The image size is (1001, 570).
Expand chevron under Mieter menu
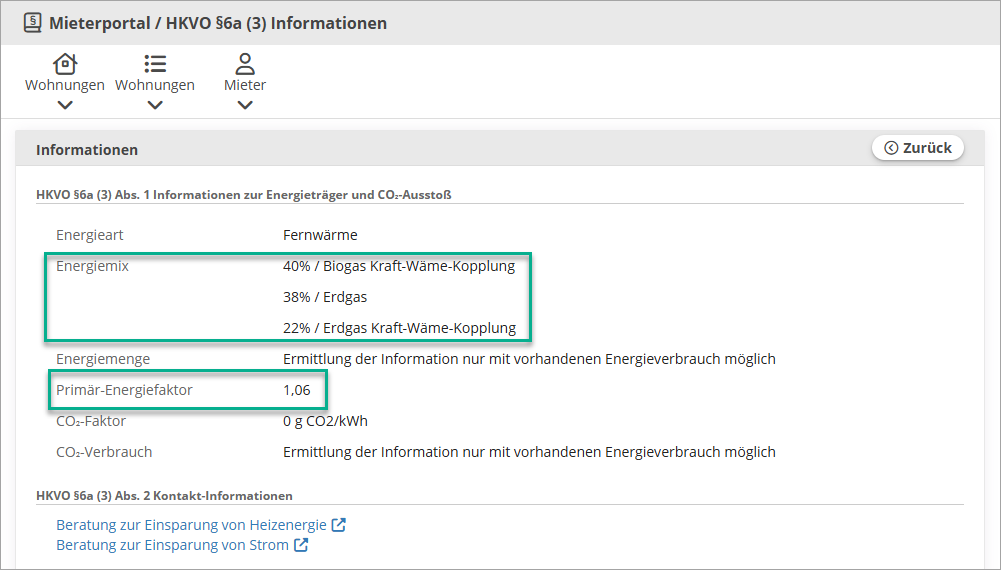(x=245, y=105)
